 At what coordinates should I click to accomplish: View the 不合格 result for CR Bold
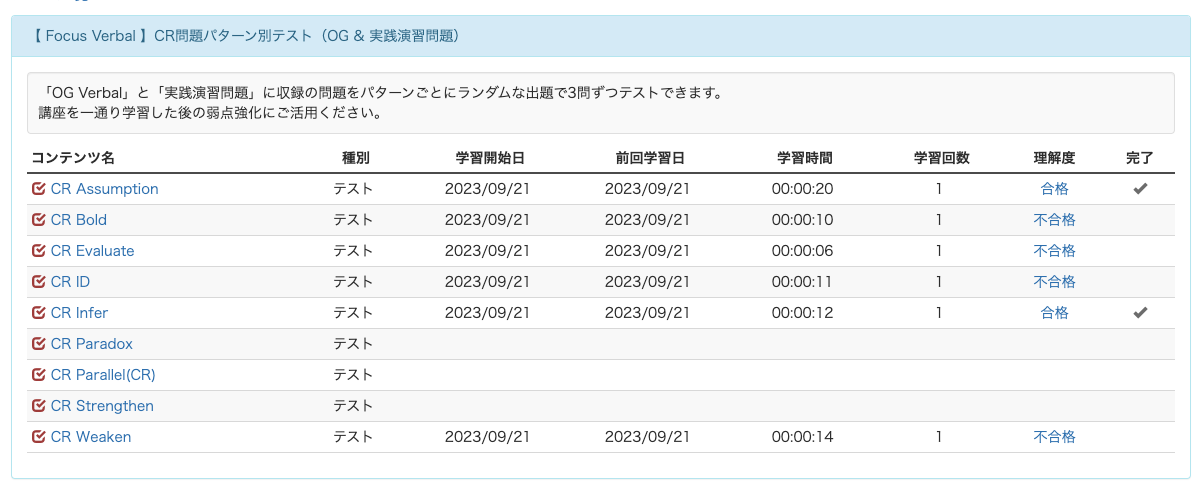point(1054,220)
